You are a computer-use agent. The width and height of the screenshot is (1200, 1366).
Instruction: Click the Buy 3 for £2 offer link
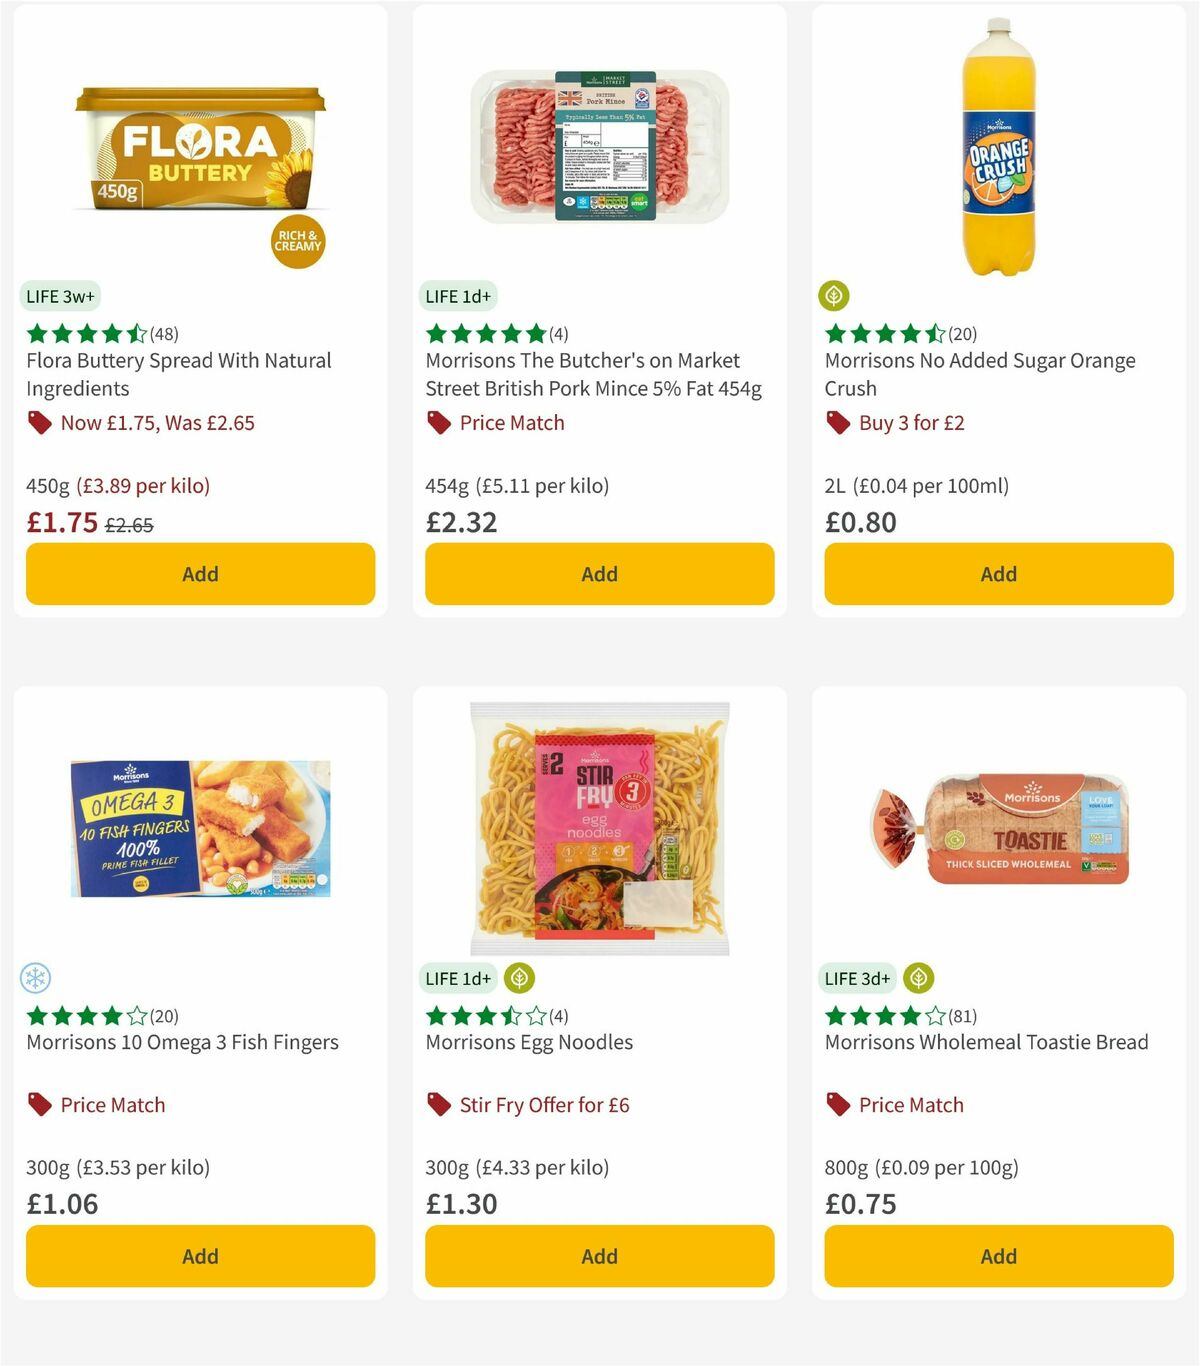pyautogui.click(x=912, y=423)
